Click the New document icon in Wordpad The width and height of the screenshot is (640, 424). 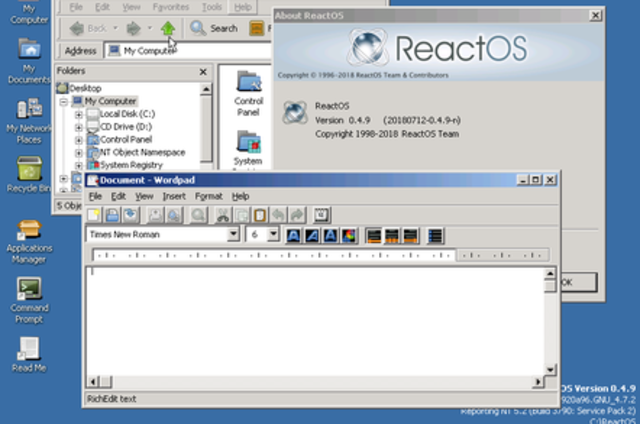click(93, 215)
